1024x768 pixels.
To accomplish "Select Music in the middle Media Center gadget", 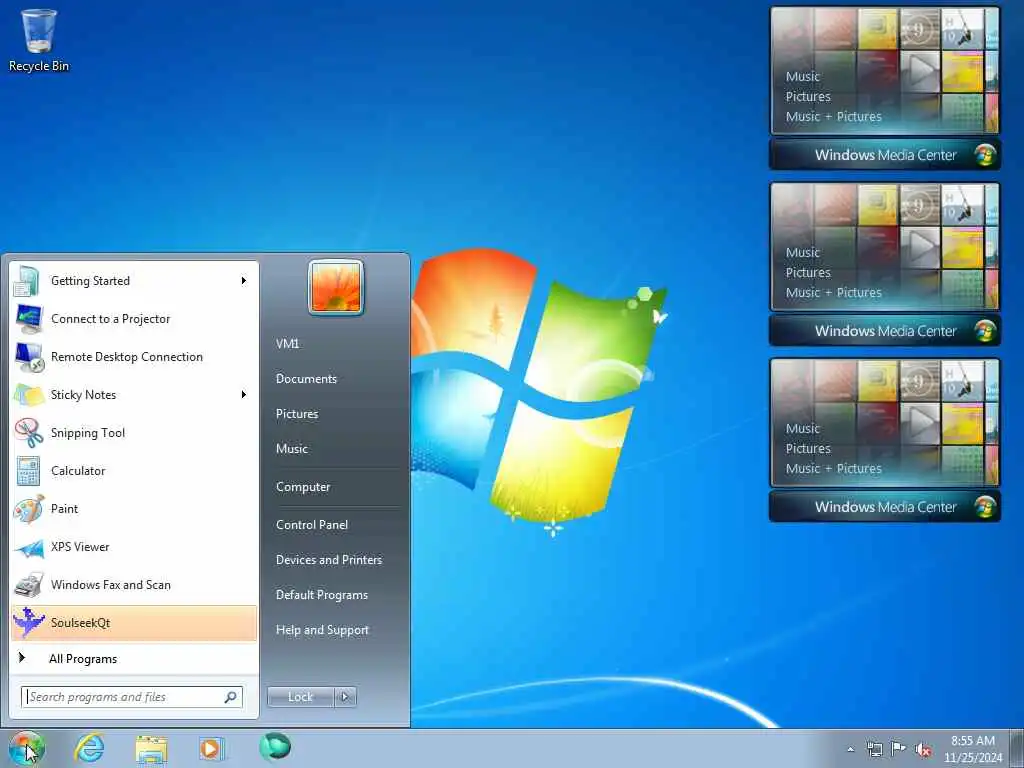I will tap(803, 253).
